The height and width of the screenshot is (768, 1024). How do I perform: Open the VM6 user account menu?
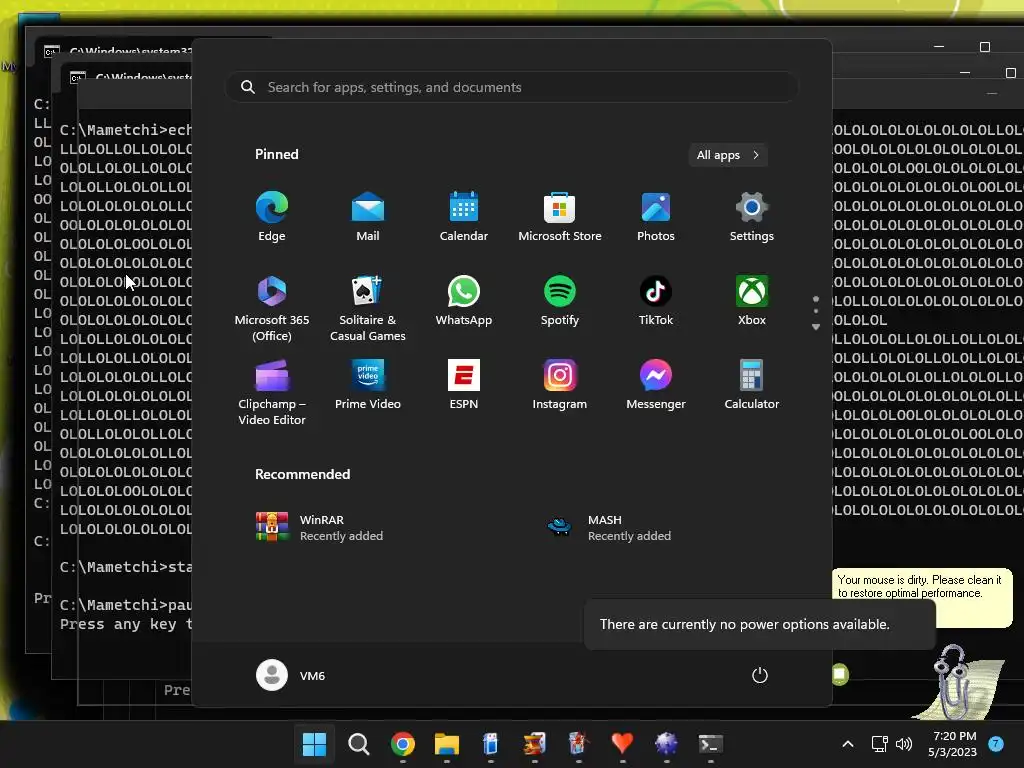[291, 675]
